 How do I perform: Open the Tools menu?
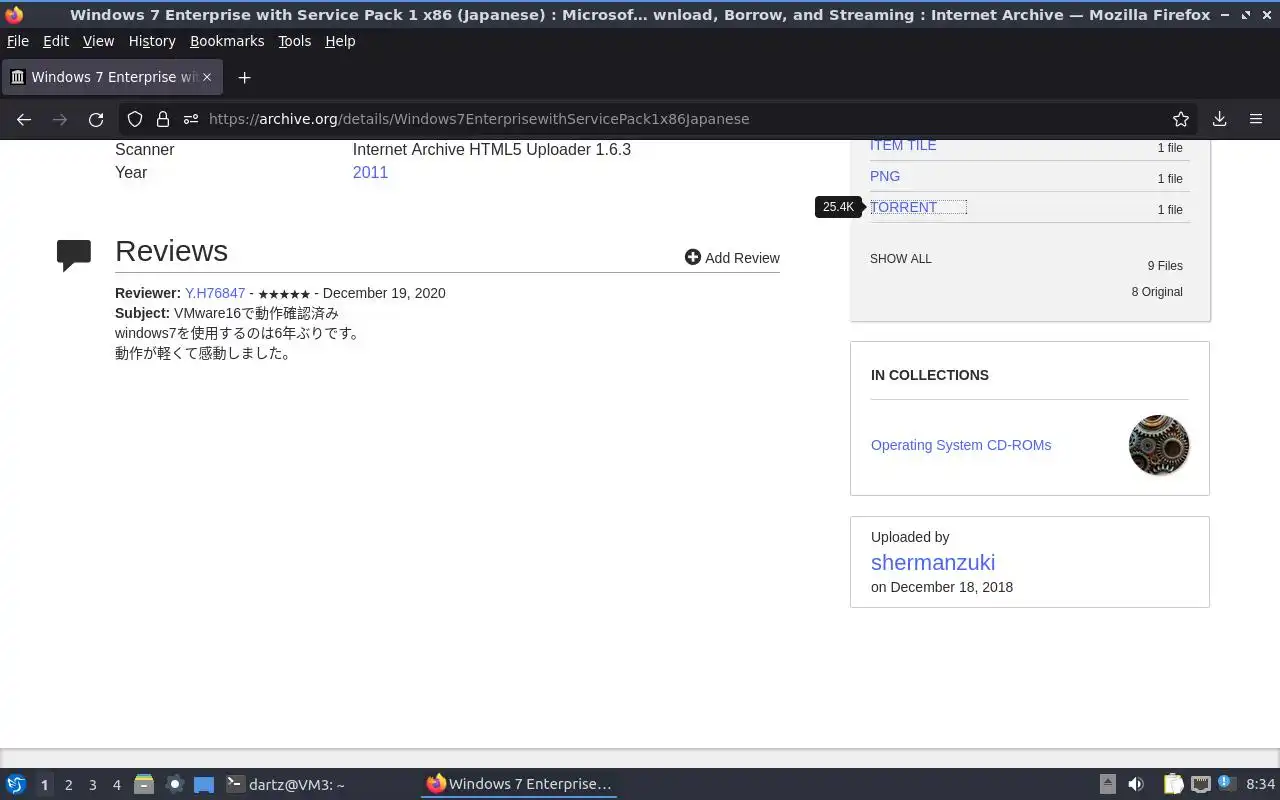click(x=295, y=41)
